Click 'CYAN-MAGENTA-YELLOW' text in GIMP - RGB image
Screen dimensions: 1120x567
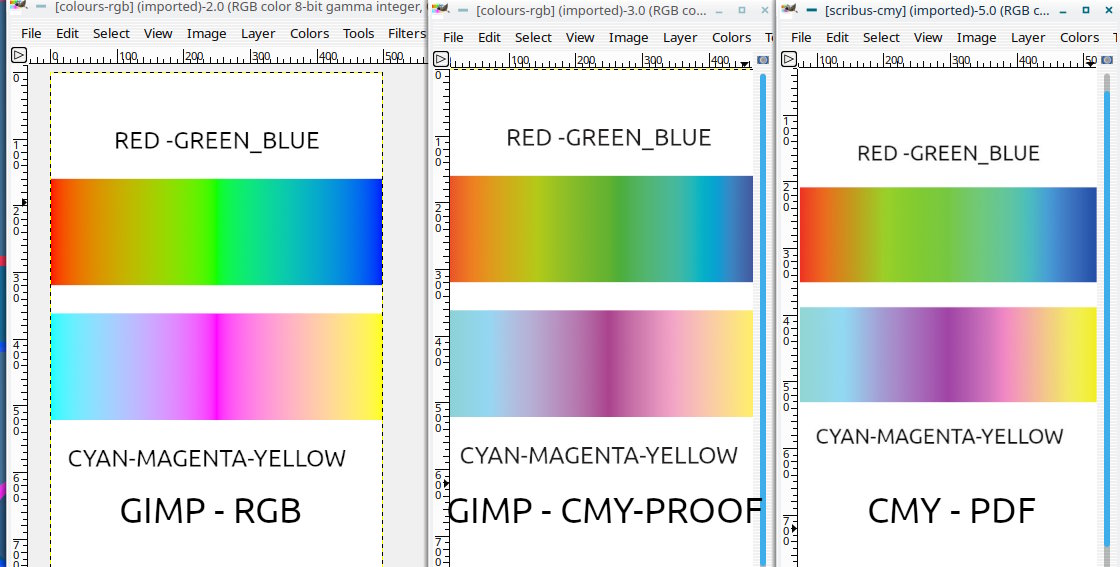point(207,458)
